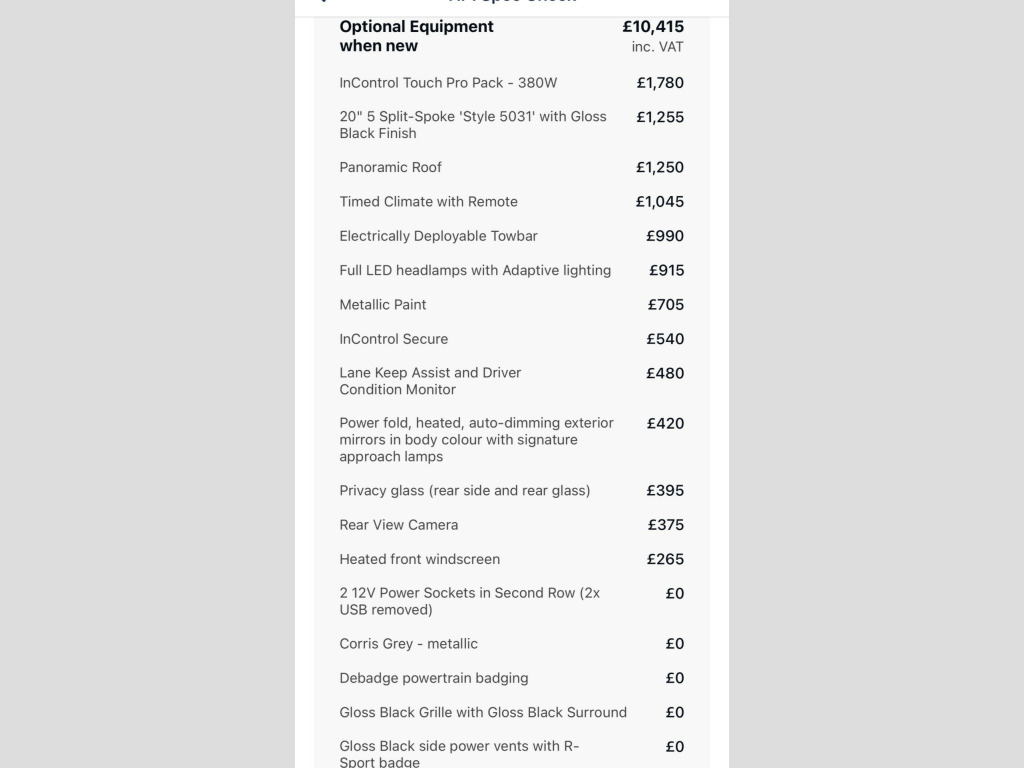
Task: Select the £10,415 total price
Action: coord(653,27)
